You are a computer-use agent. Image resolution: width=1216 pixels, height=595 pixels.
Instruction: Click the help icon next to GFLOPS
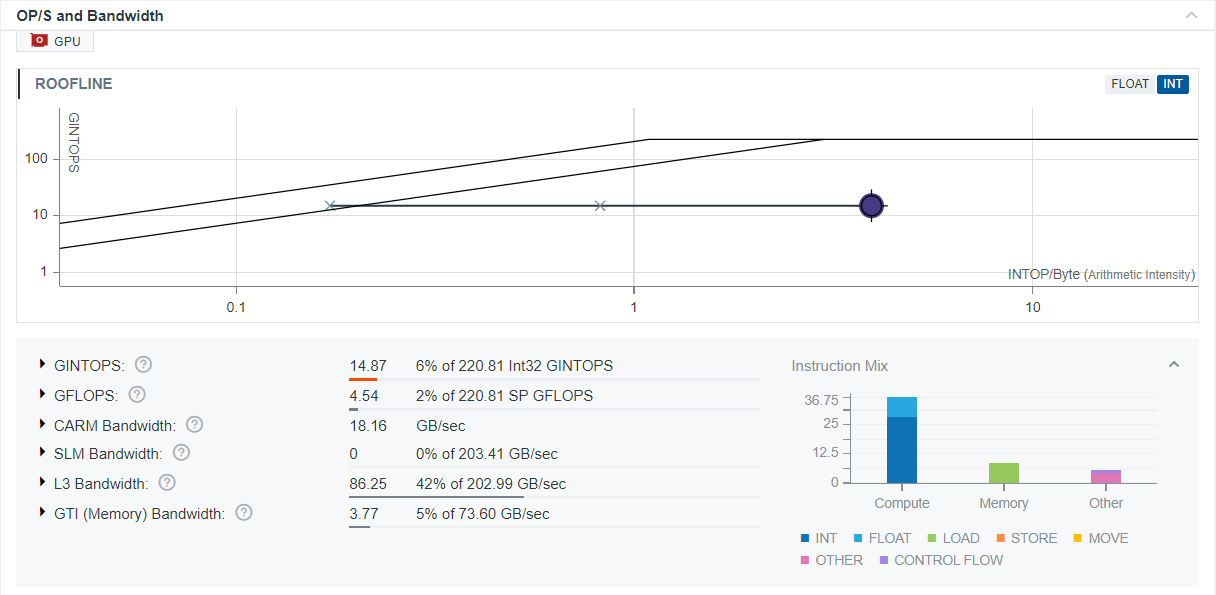click(138, 394)
